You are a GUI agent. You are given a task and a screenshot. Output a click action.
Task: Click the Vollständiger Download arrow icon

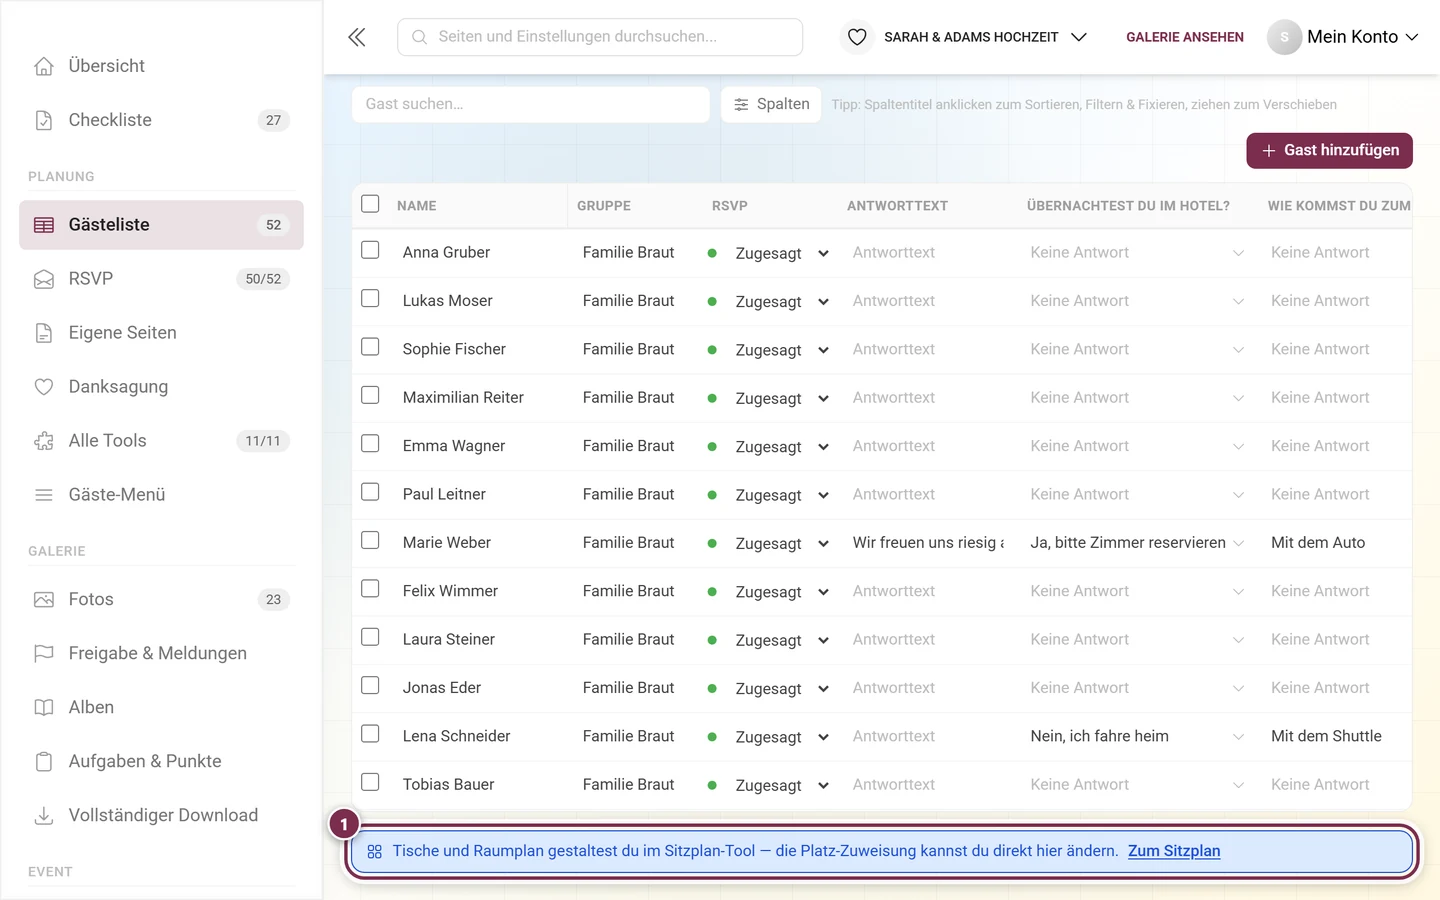(44, 816)
